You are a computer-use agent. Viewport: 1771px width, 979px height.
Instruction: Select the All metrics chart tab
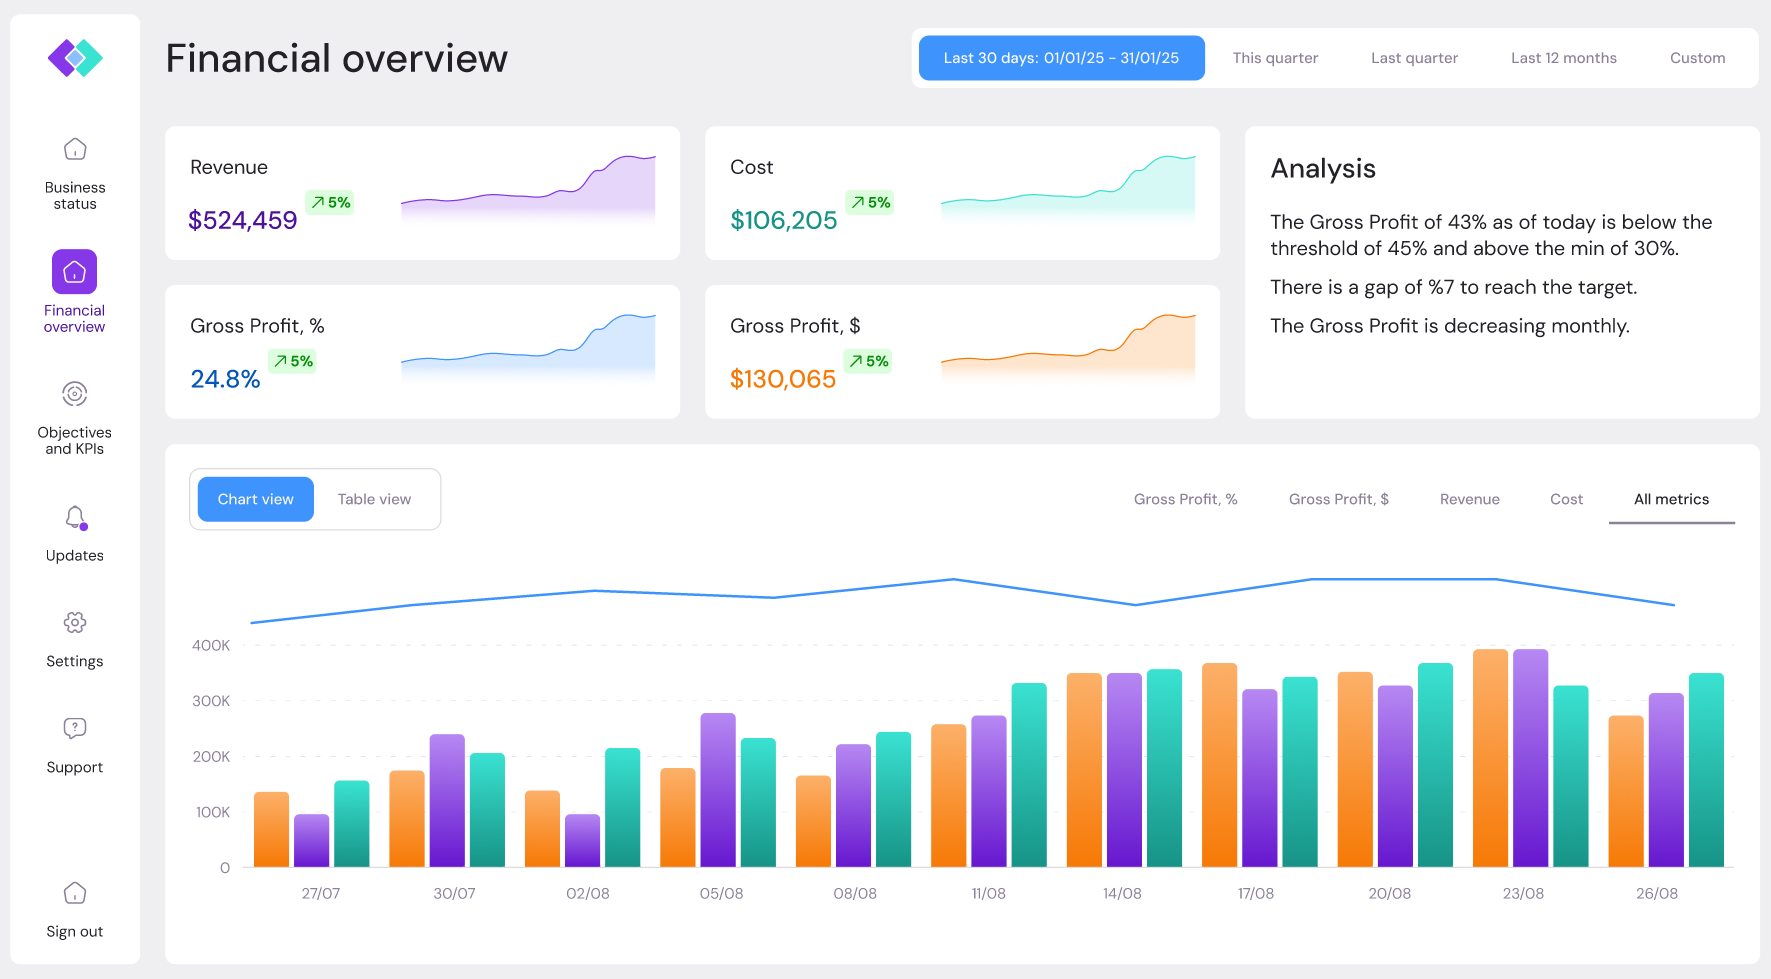click(x=1671, y=499)
